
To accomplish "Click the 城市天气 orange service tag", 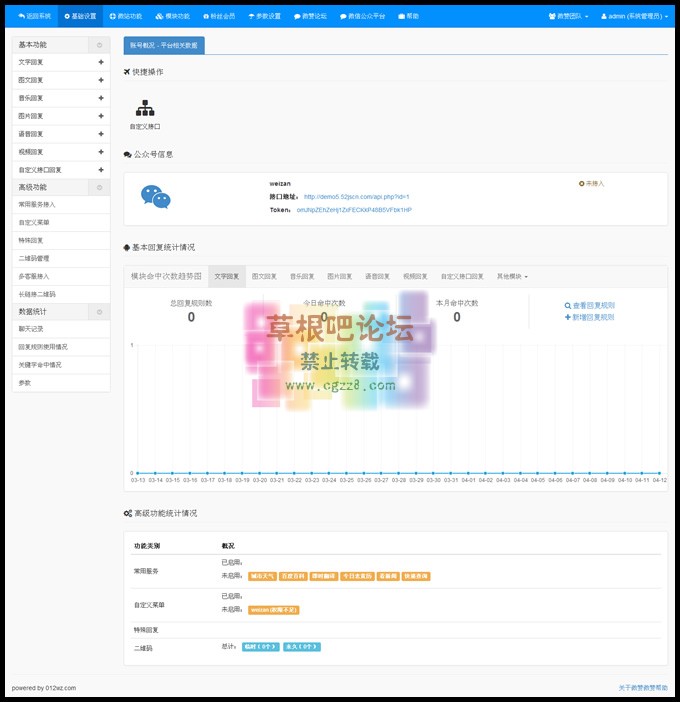I will [262, 576].
